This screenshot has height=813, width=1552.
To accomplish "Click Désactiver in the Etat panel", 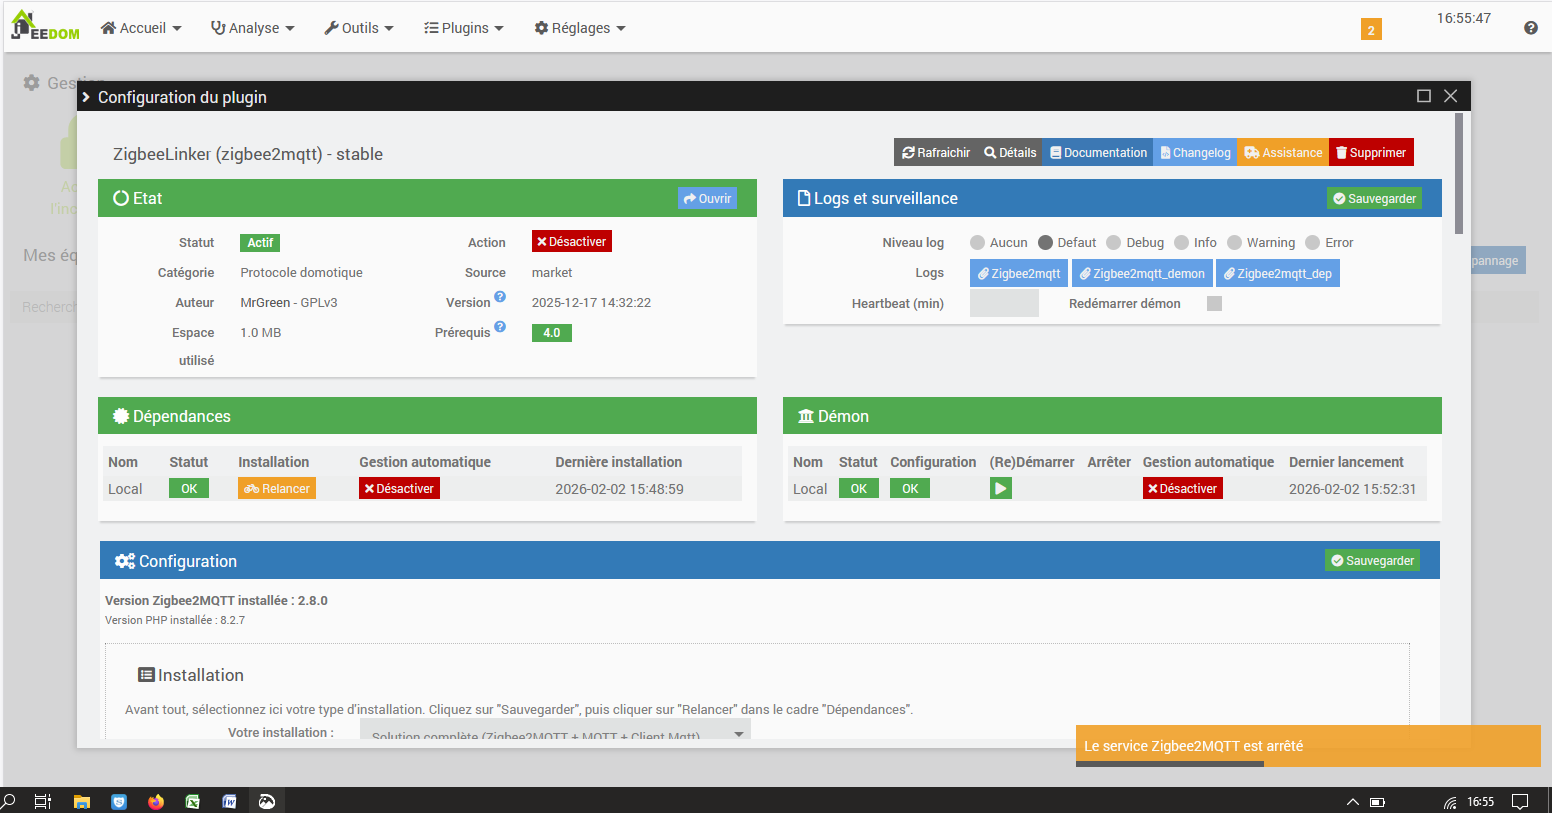I will (571, 242).
